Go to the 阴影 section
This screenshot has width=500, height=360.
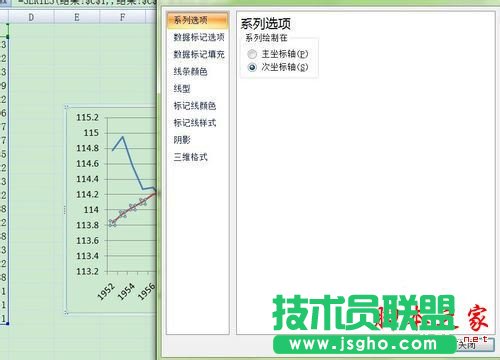[182, 140]
